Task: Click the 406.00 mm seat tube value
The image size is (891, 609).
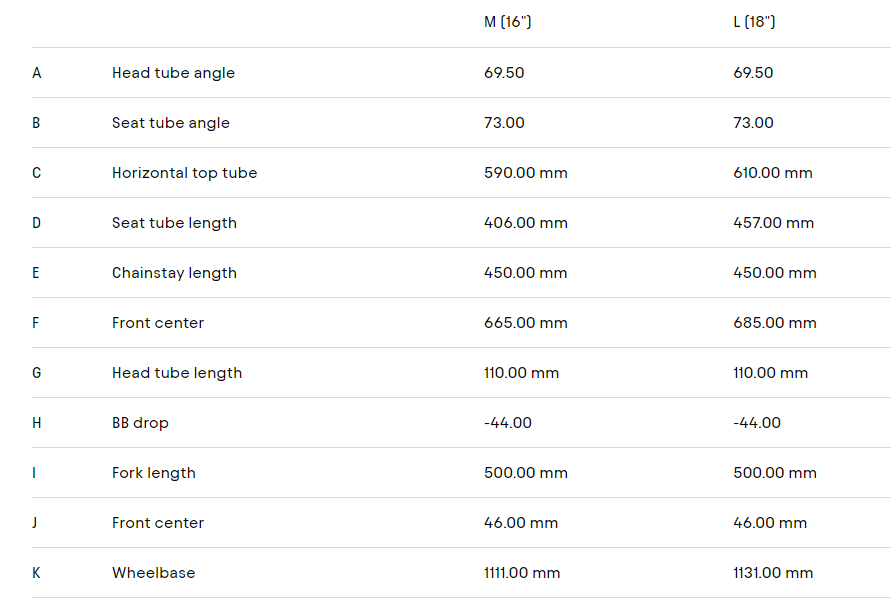Action: (525, 223)
